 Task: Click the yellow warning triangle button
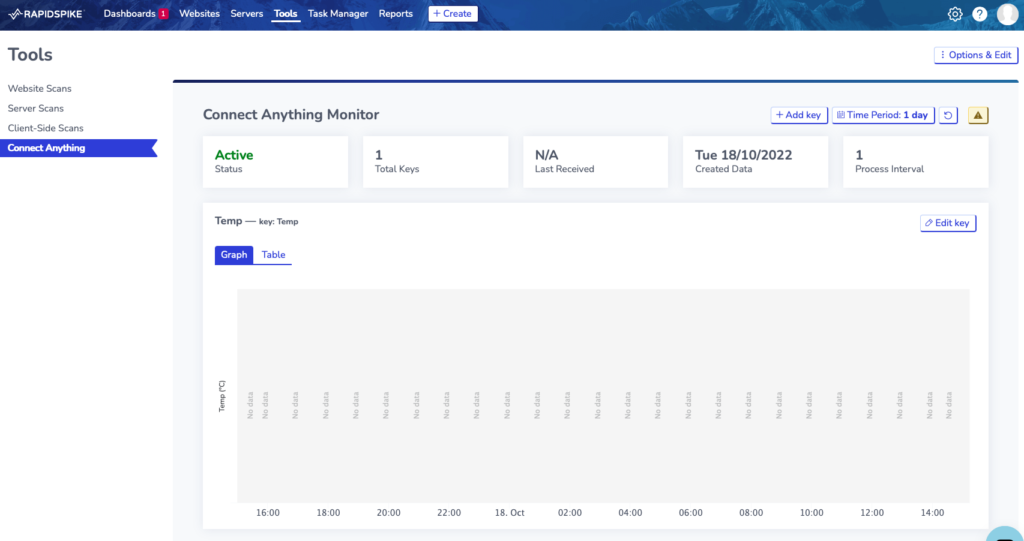pos(978,115)
